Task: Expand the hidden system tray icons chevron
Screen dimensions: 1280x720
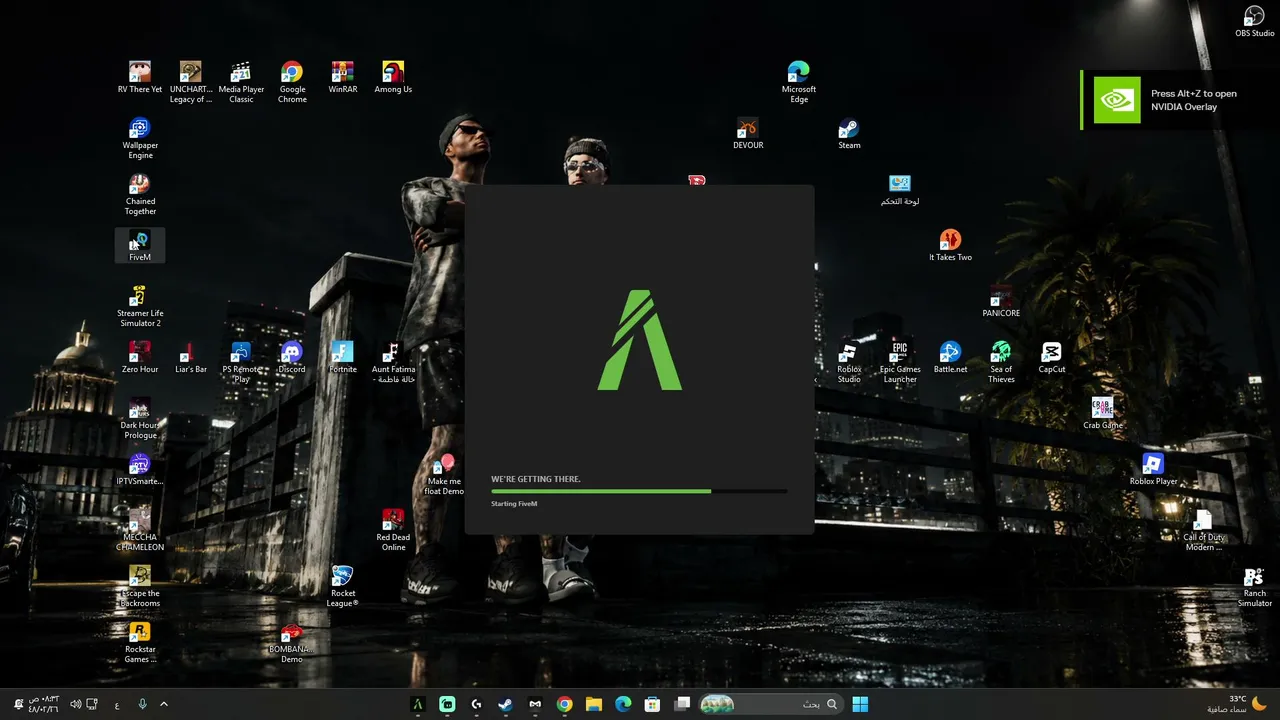Action: (x=164, y=704)
